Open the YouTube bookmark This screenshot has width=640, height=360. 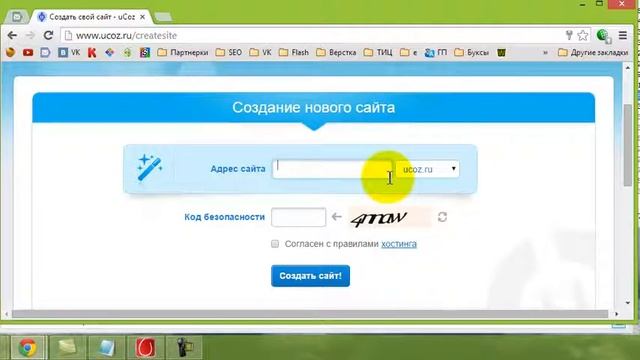pyautogui.click(x=28, y=53)
